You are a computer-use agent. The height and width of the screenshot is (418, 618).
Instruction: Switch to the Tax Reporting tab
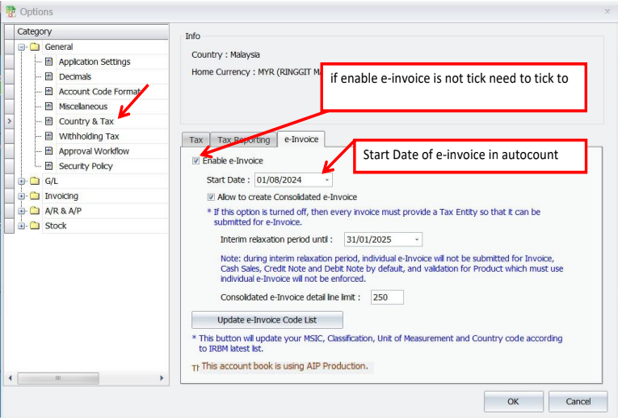[243, 140]
